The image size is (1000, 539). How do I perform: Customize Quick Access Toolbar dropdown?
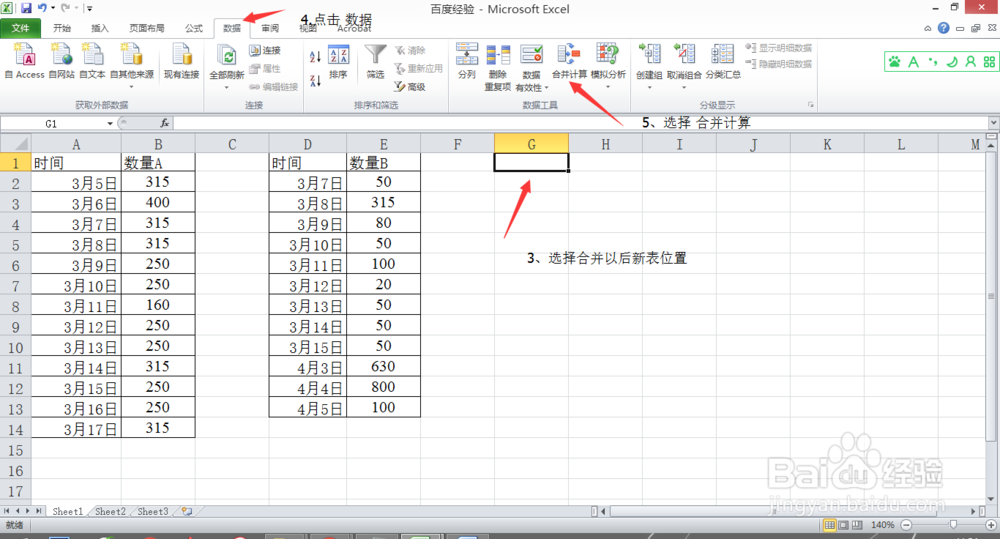tap(89, 8)
